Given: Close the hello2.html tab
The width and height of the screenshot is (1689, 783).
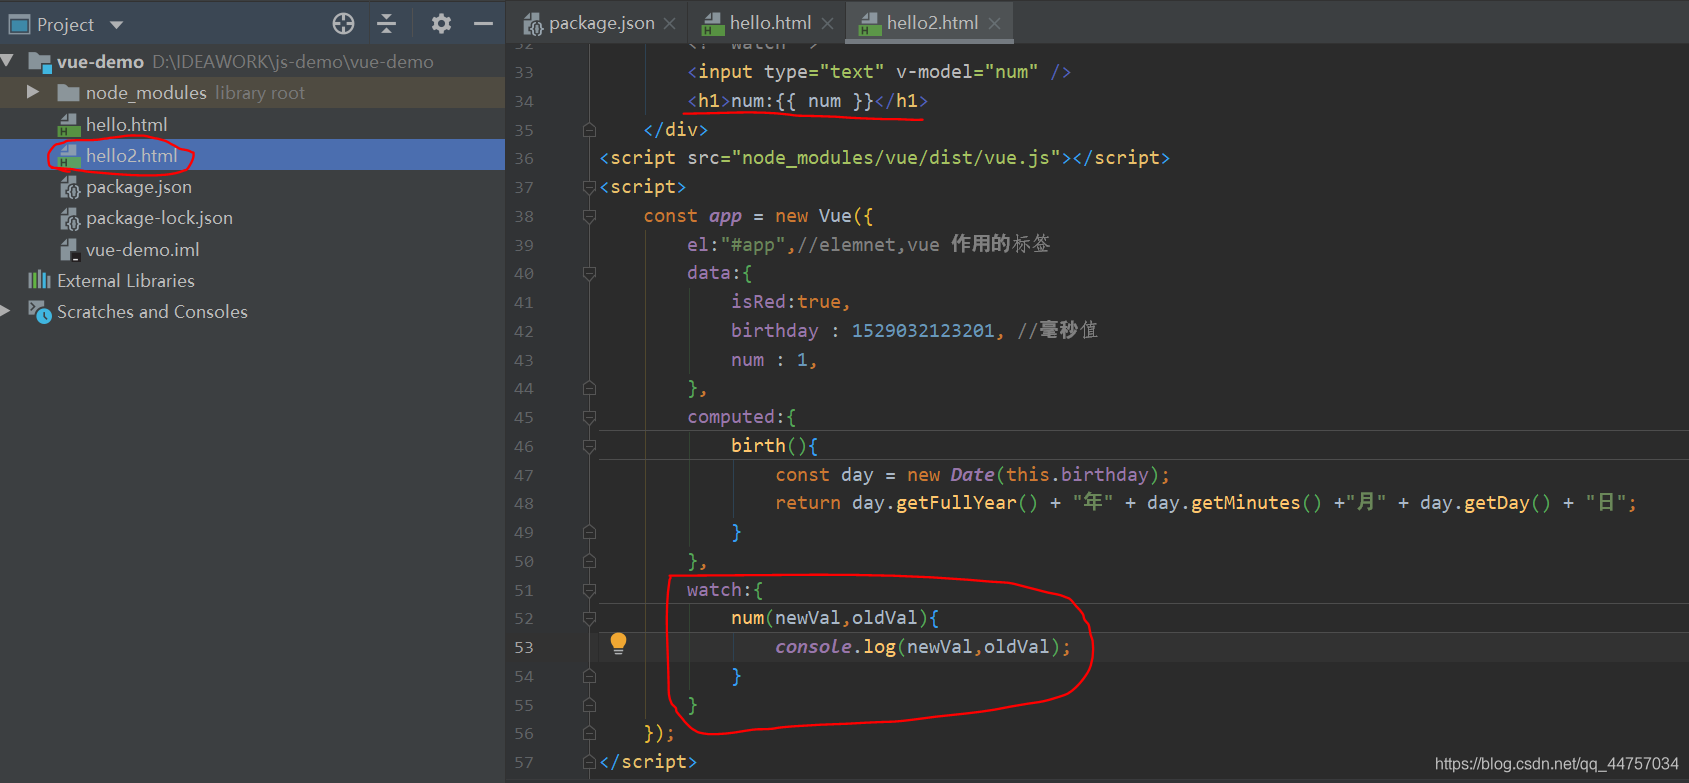Looking at the screenshot, I should (994, 24).
